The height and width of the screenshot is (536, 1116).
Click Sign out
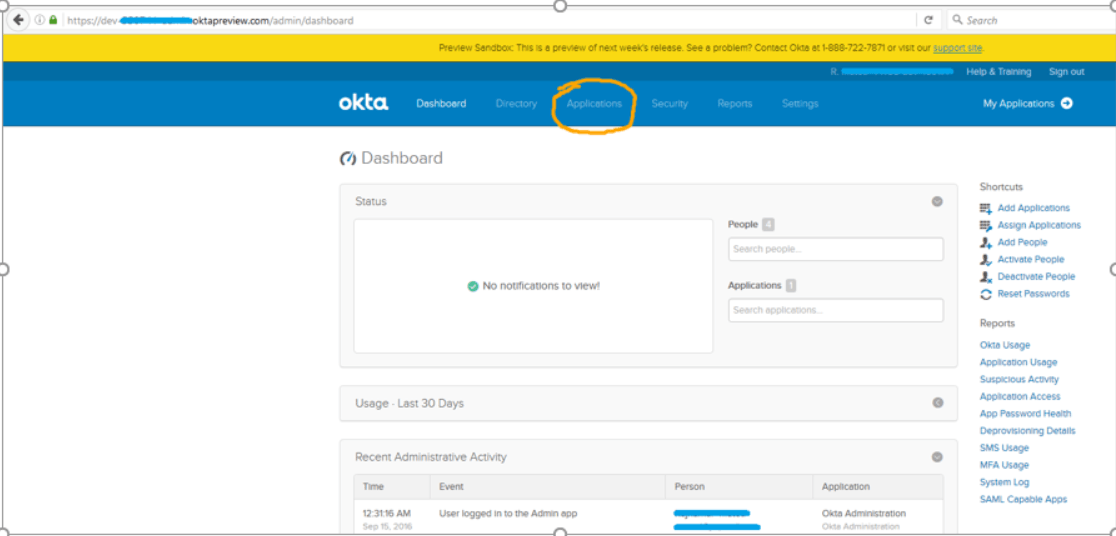[x=1066, y=72]
